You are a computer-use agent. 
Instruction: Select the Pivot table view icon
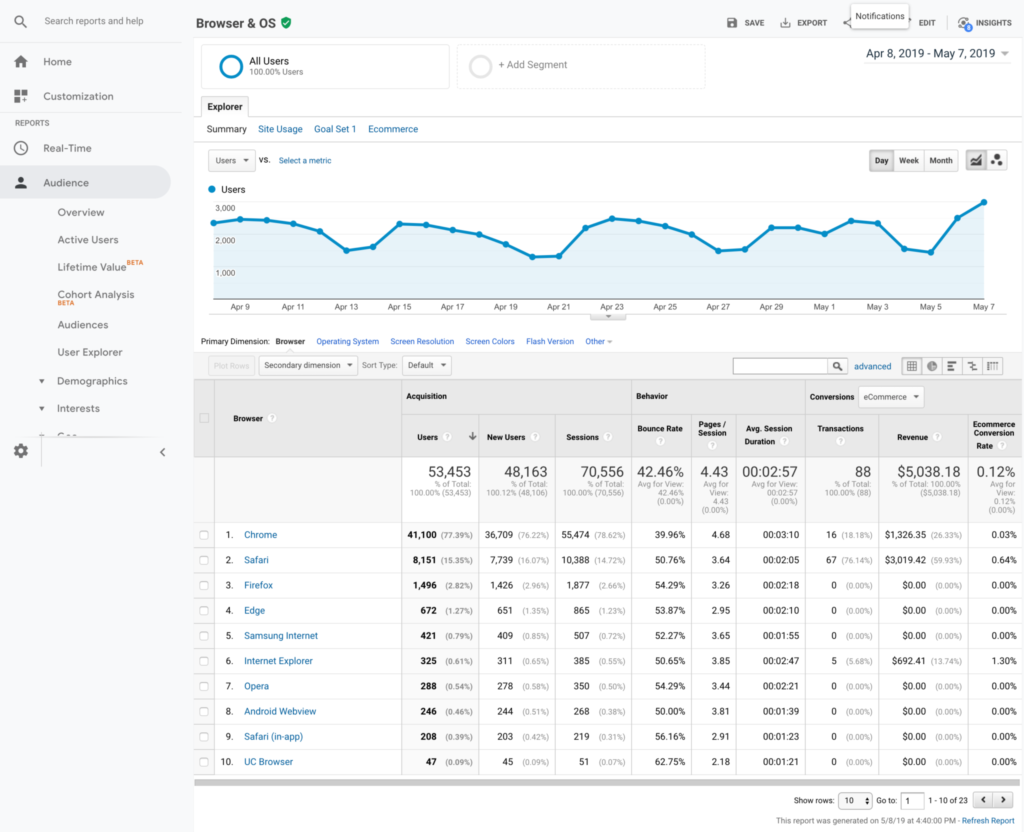pyautogui.click(x=993, y=366)
